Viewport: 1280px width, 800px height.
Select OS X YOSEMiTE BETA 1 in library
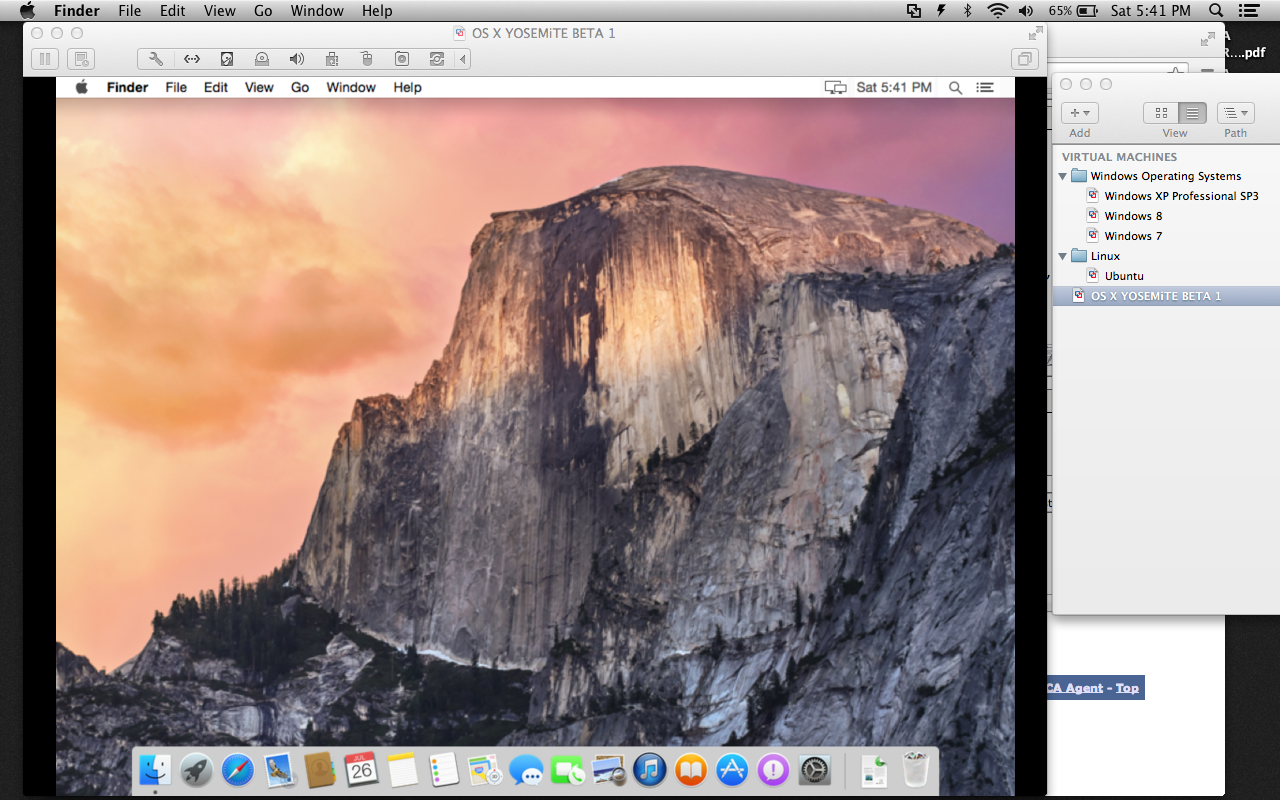(x=1166, y=296)
